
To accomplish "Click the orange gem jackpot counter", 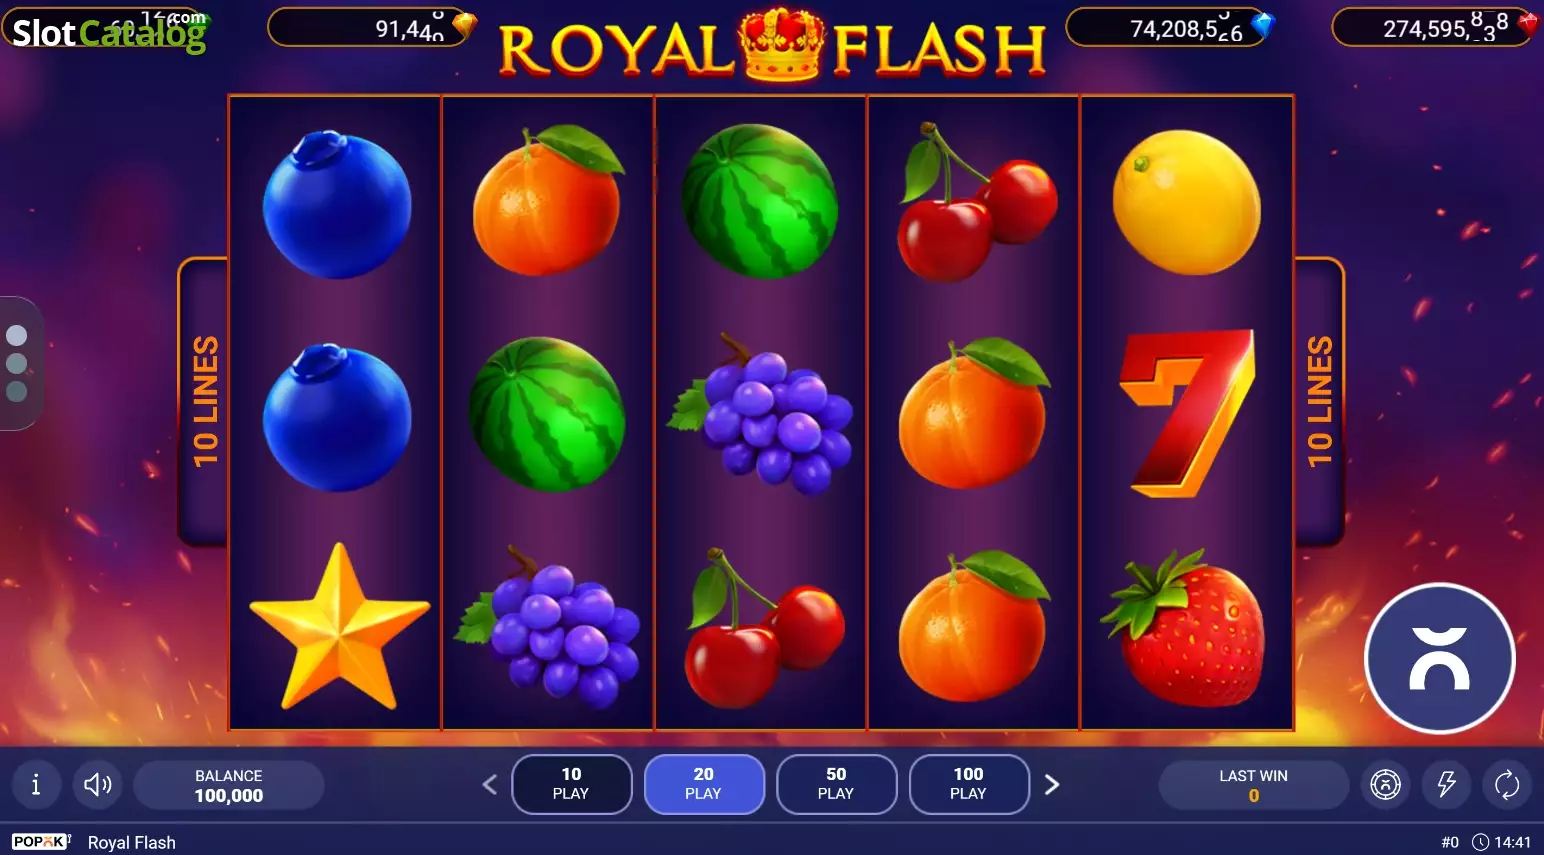I will pyautogui.click(x=371, y=27).
